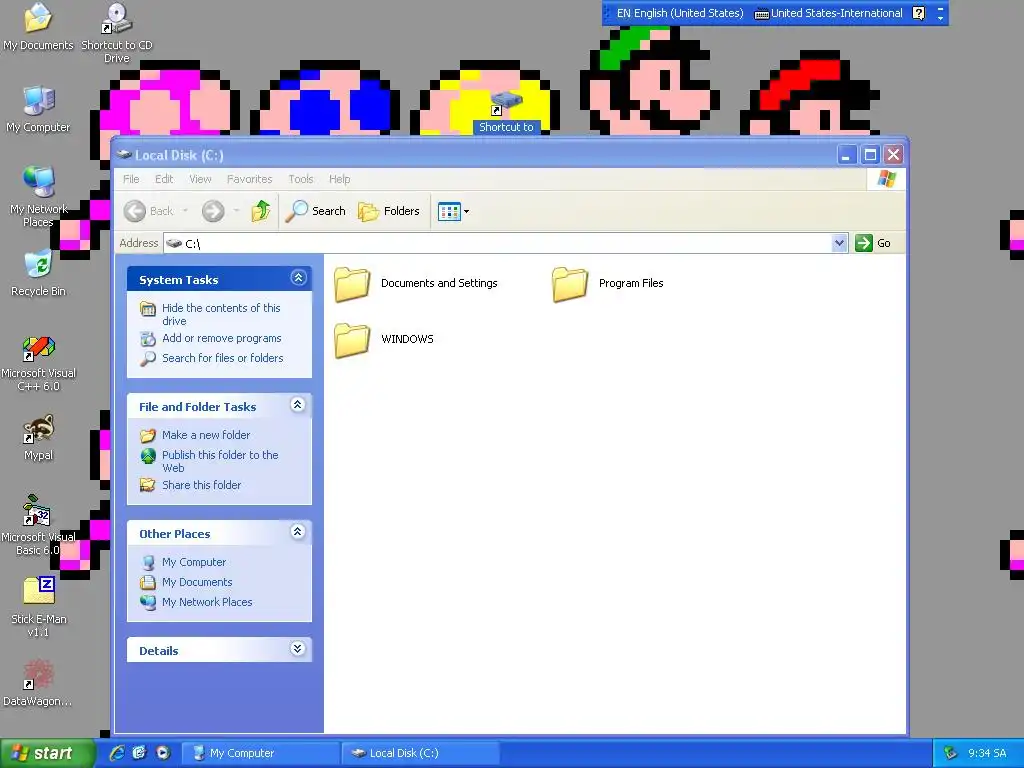Open the Edit menu
The width and height of the screenshot is (1024, 768).
(164, 179)
